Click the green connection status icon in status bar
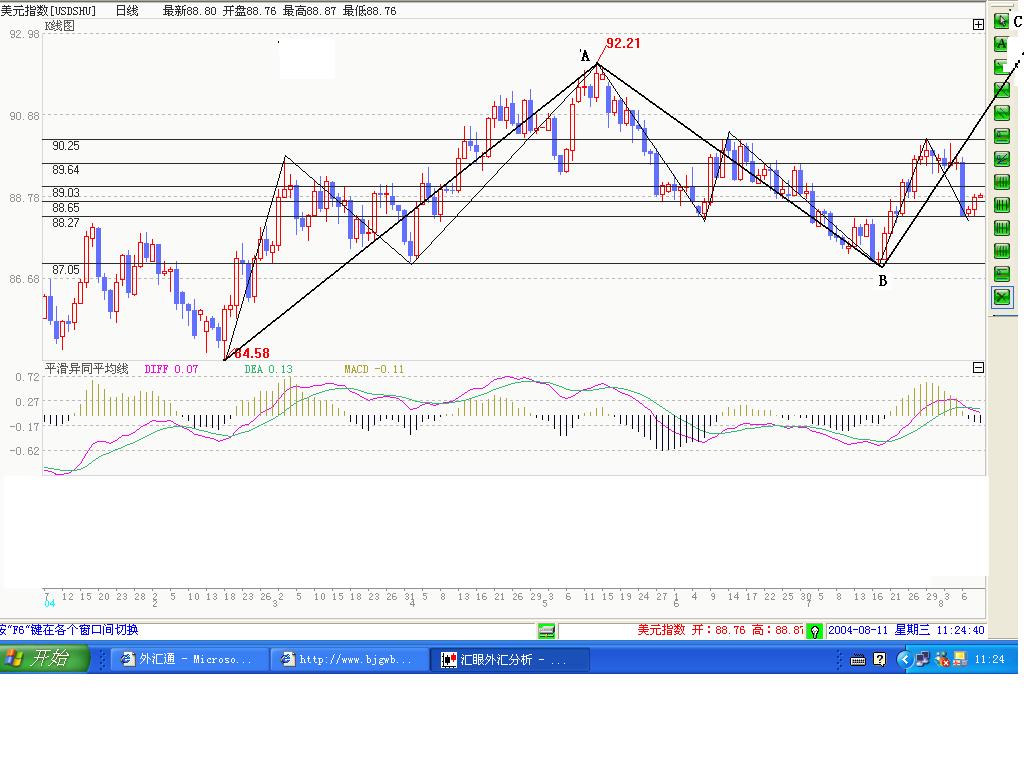 coord(547,631)
